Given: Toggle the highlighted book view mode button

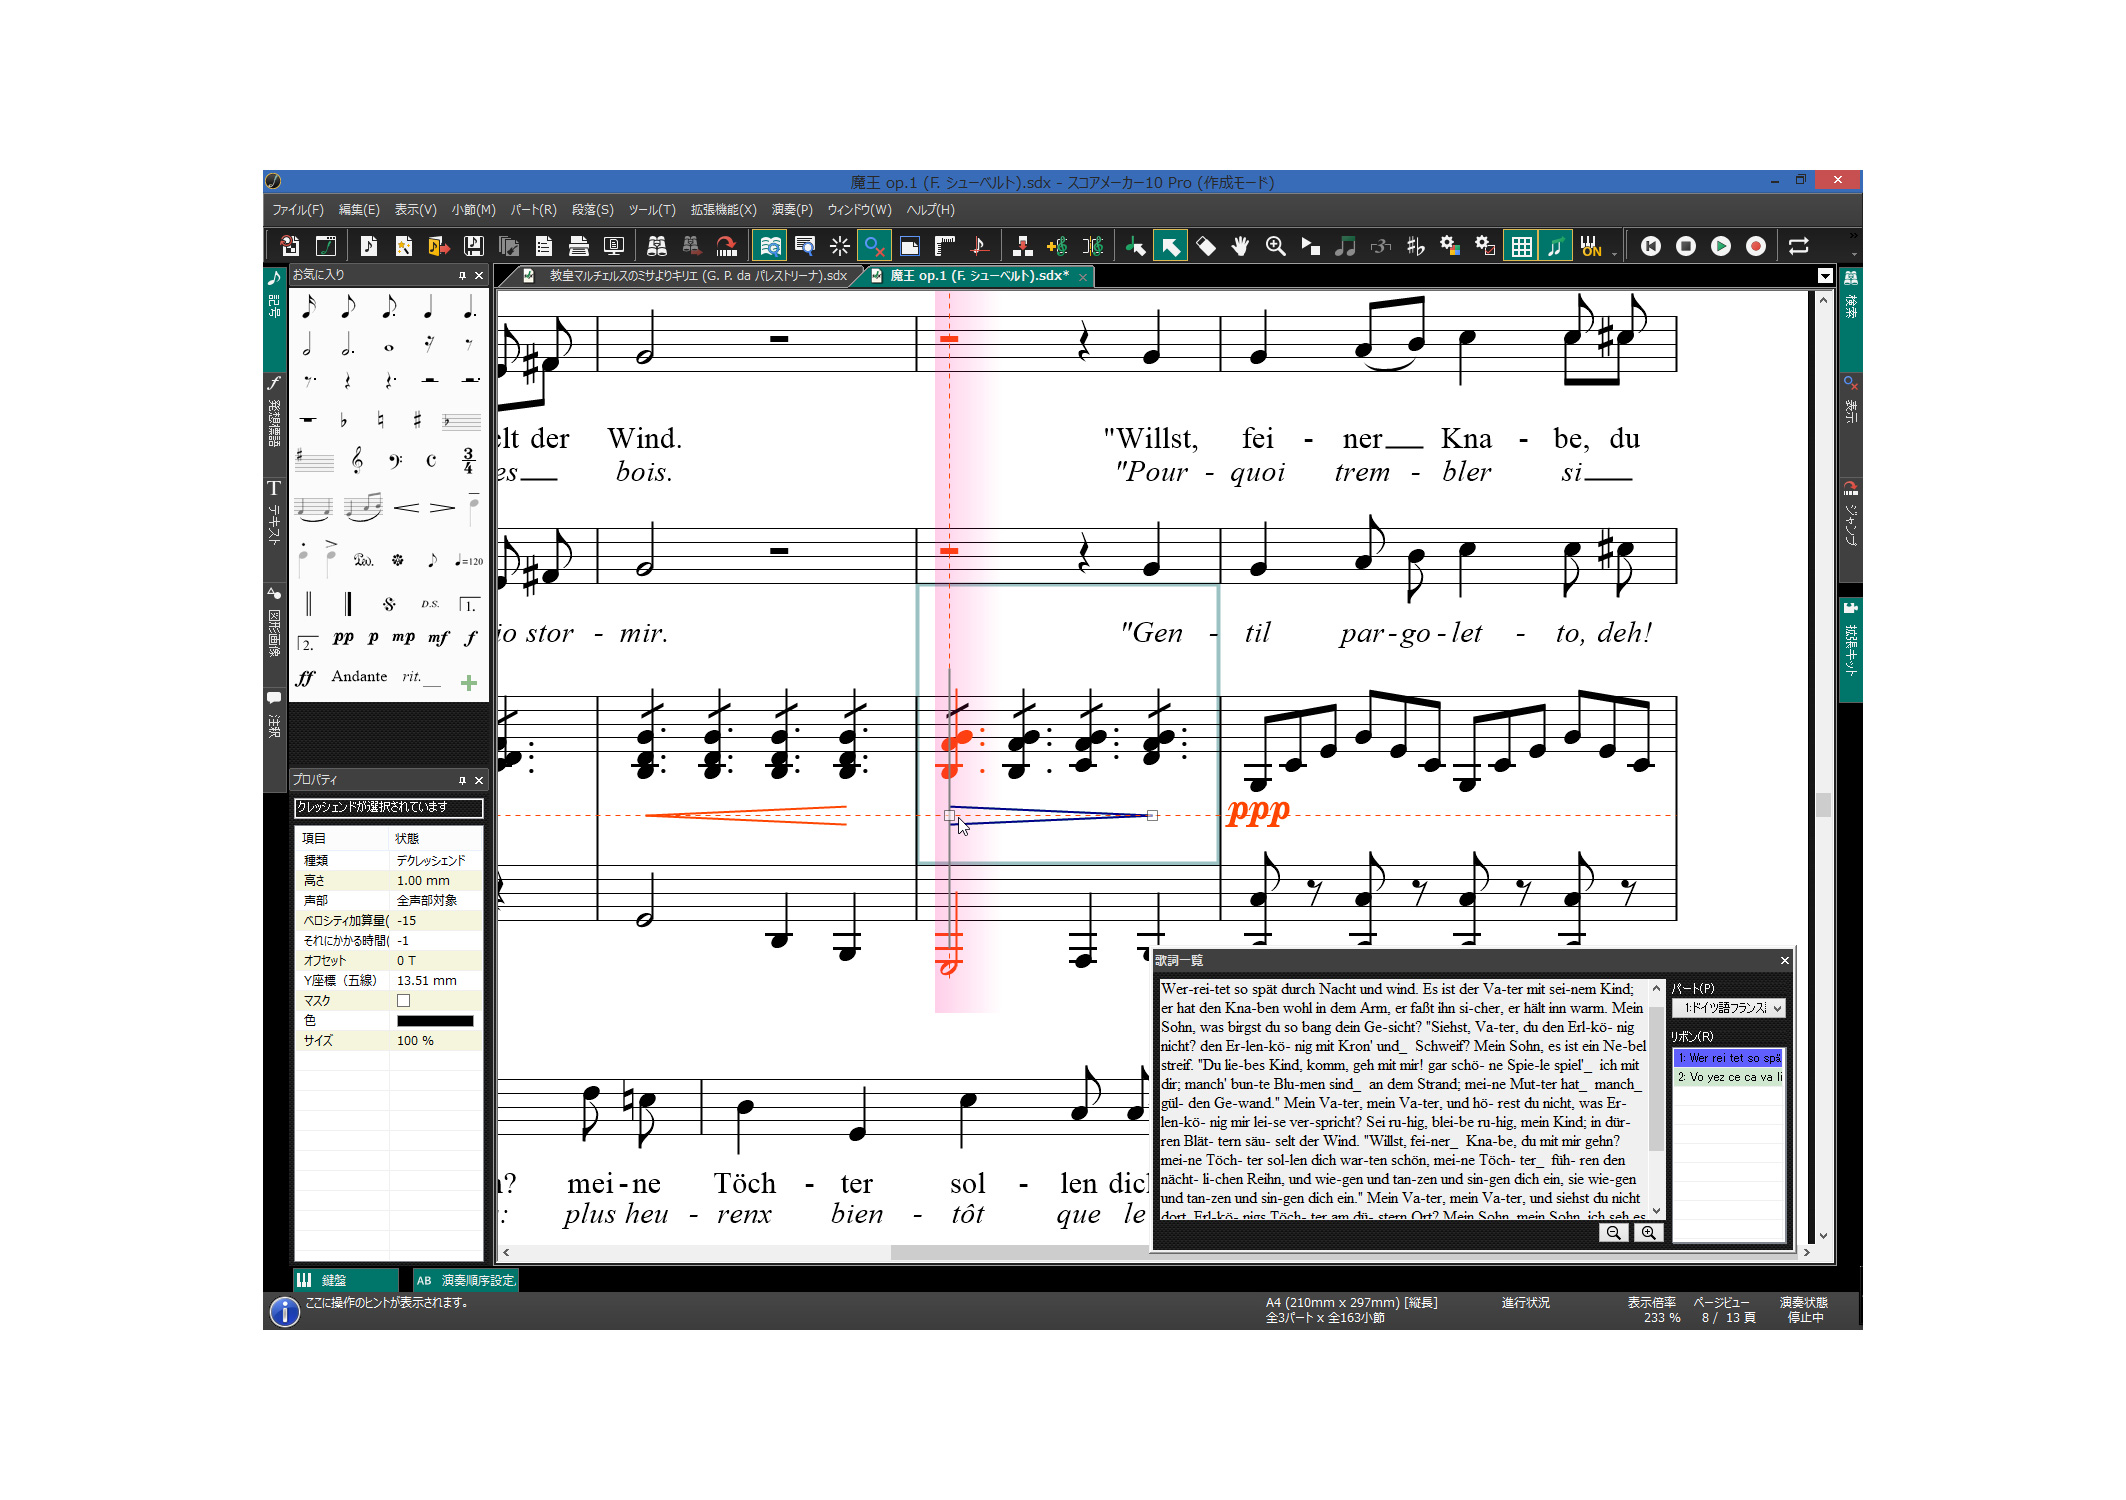Looking at the screenshot, I should 769,246.
